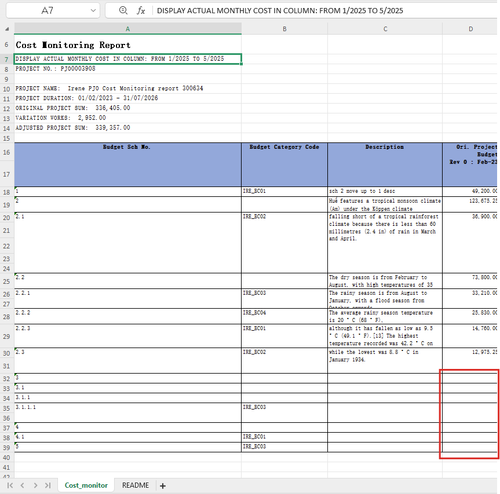Switch to the README sheet tab
Image resolution: width=500 pixels, height=494 pixels.
coord(135,485)
